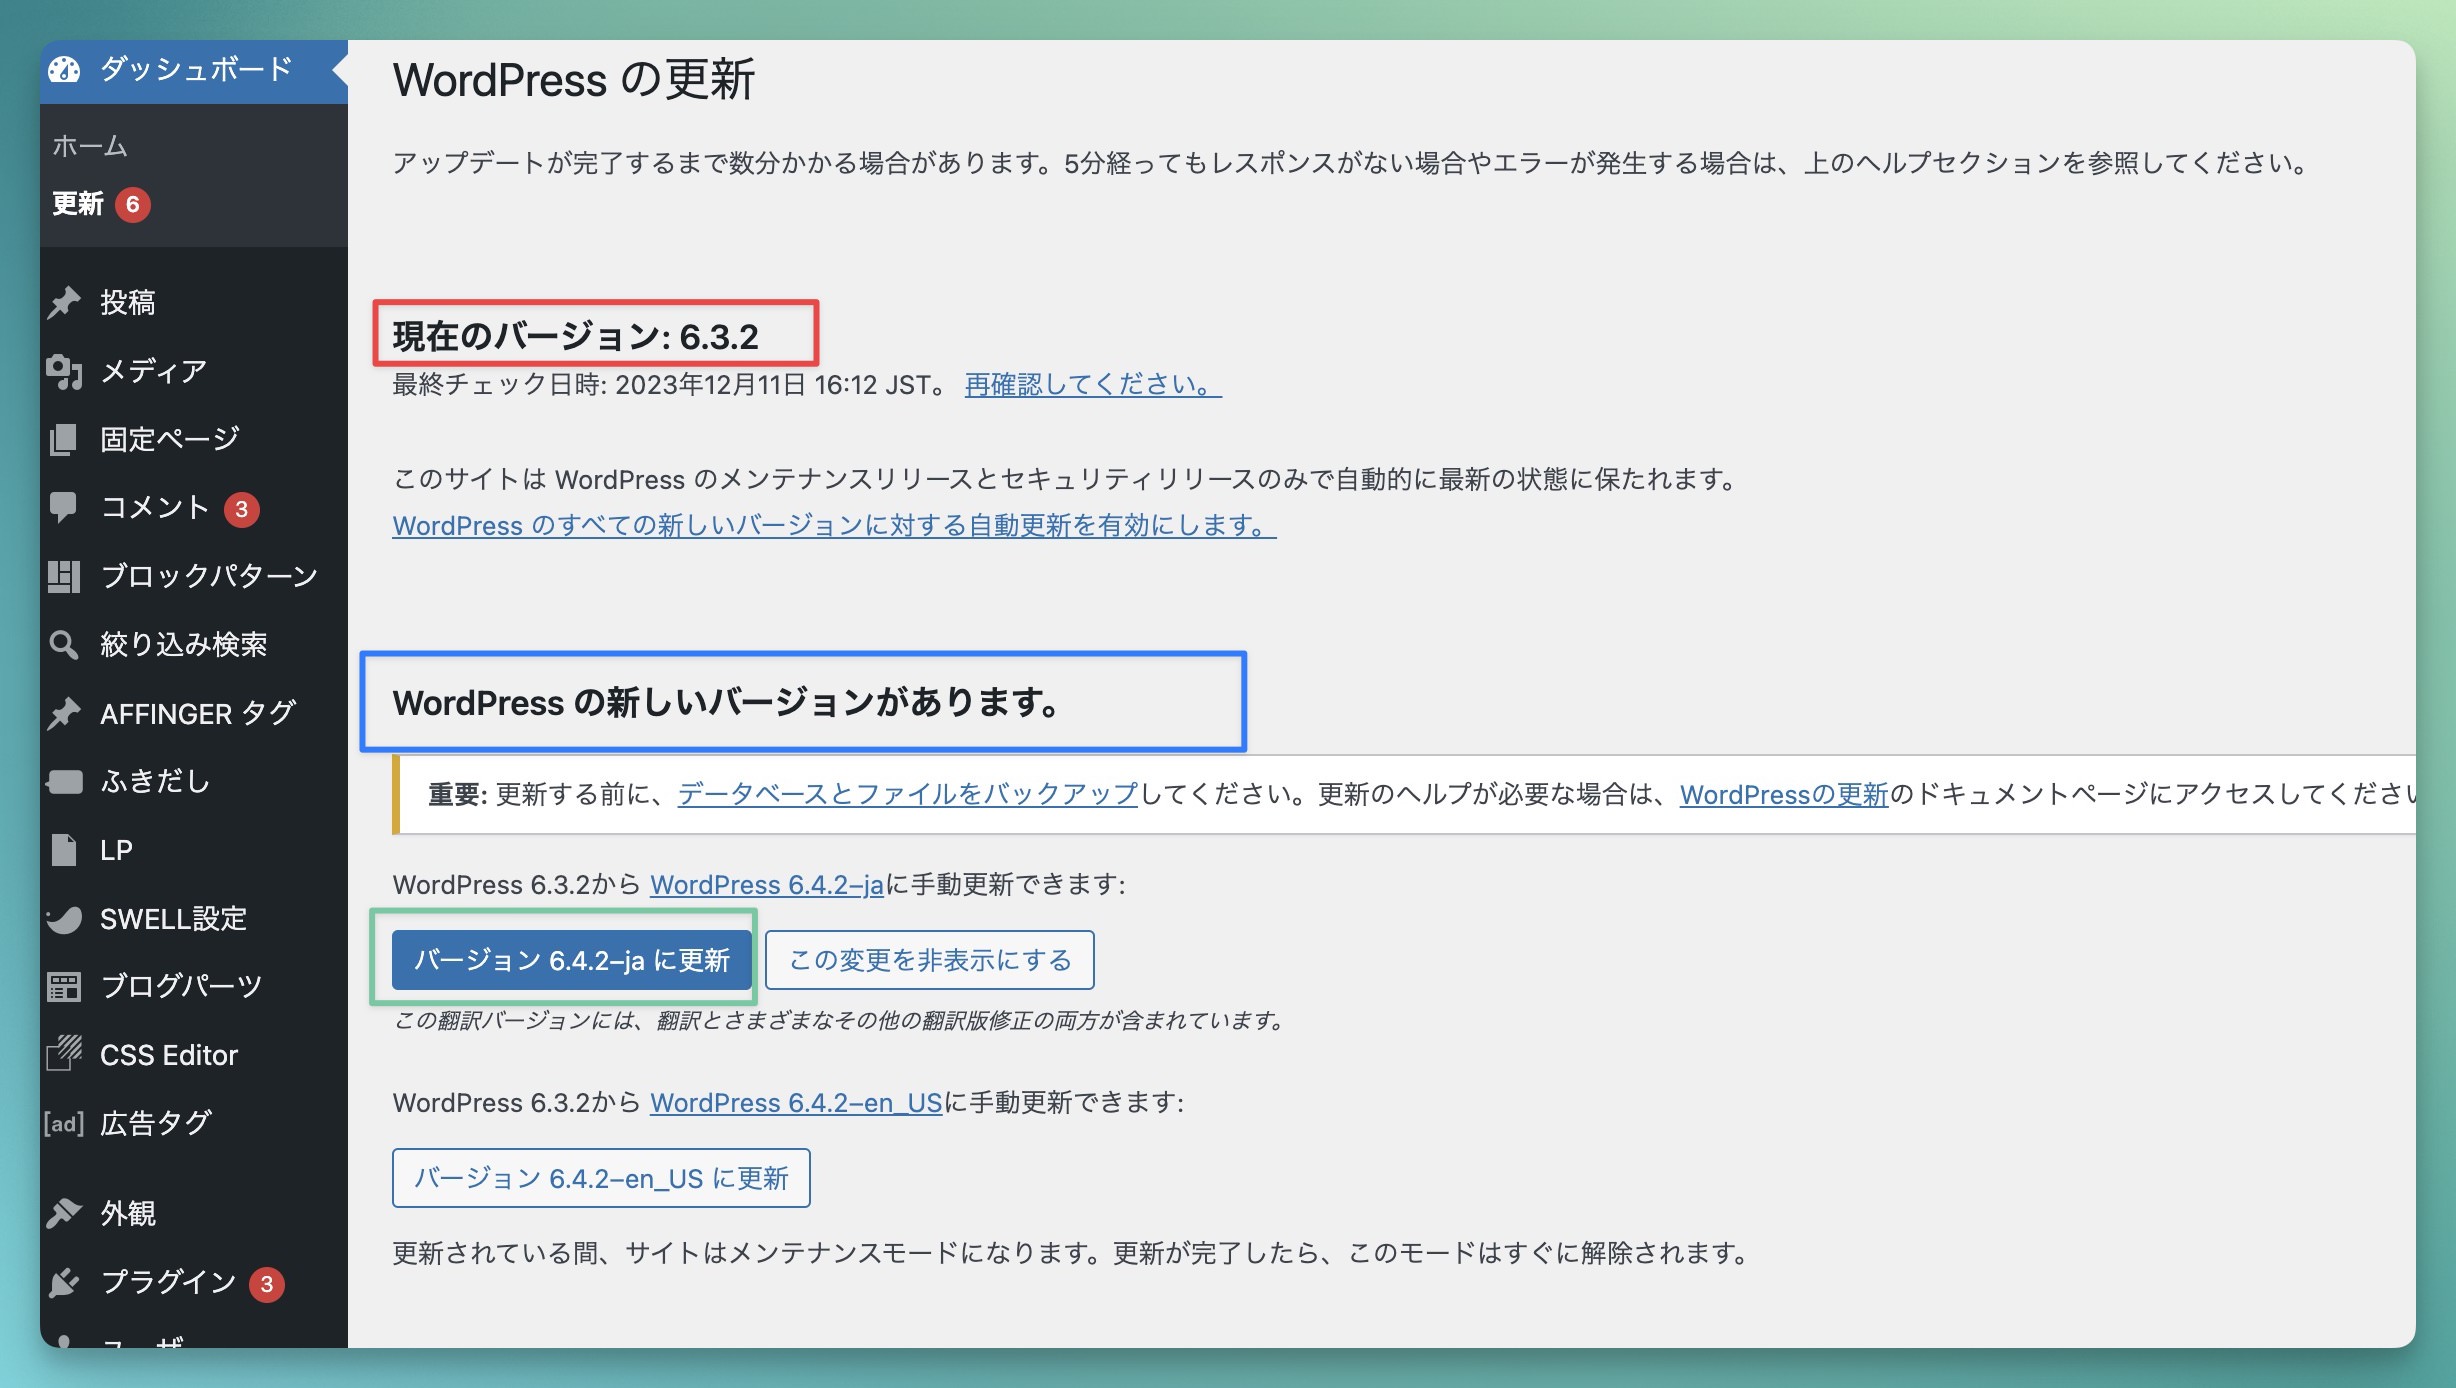Open the データベースとファイルをバックアップ link
This screenshot has width=2456, height=1388.
tap(908, 794)
